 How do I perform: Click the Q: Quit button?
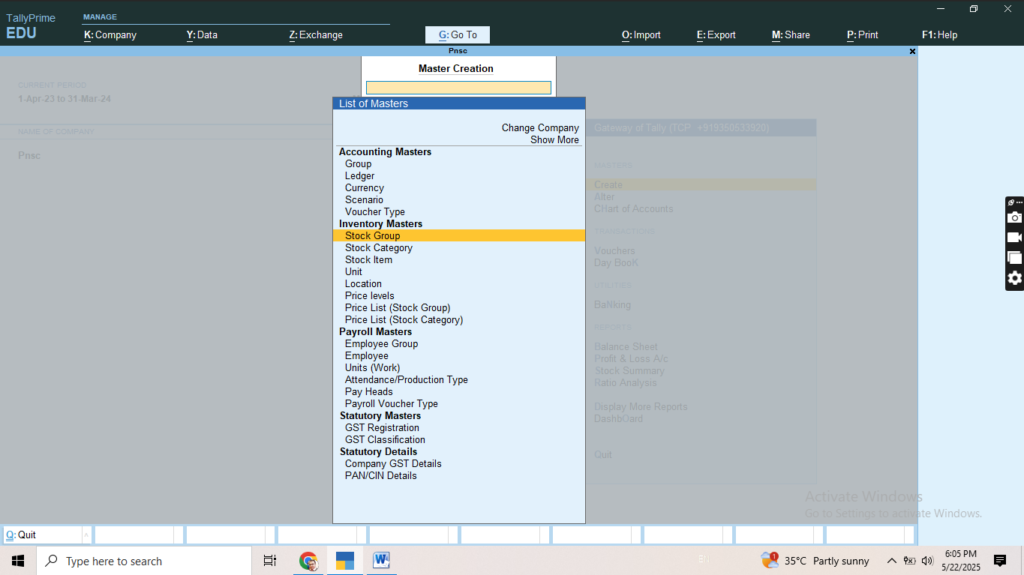pos(46,534)
